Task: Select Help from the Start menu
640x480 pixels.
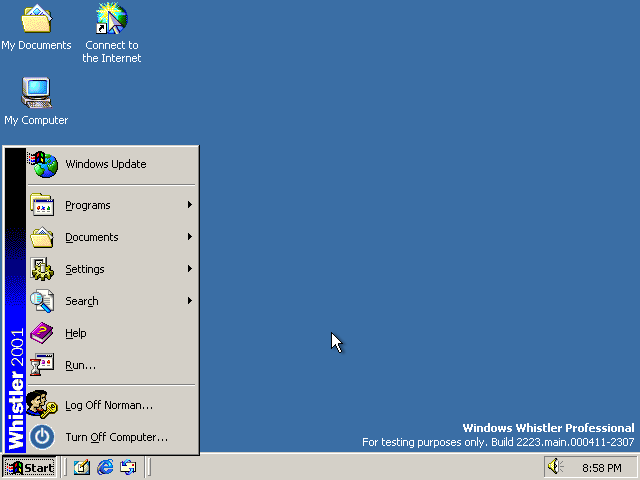Action: (76, 333)
